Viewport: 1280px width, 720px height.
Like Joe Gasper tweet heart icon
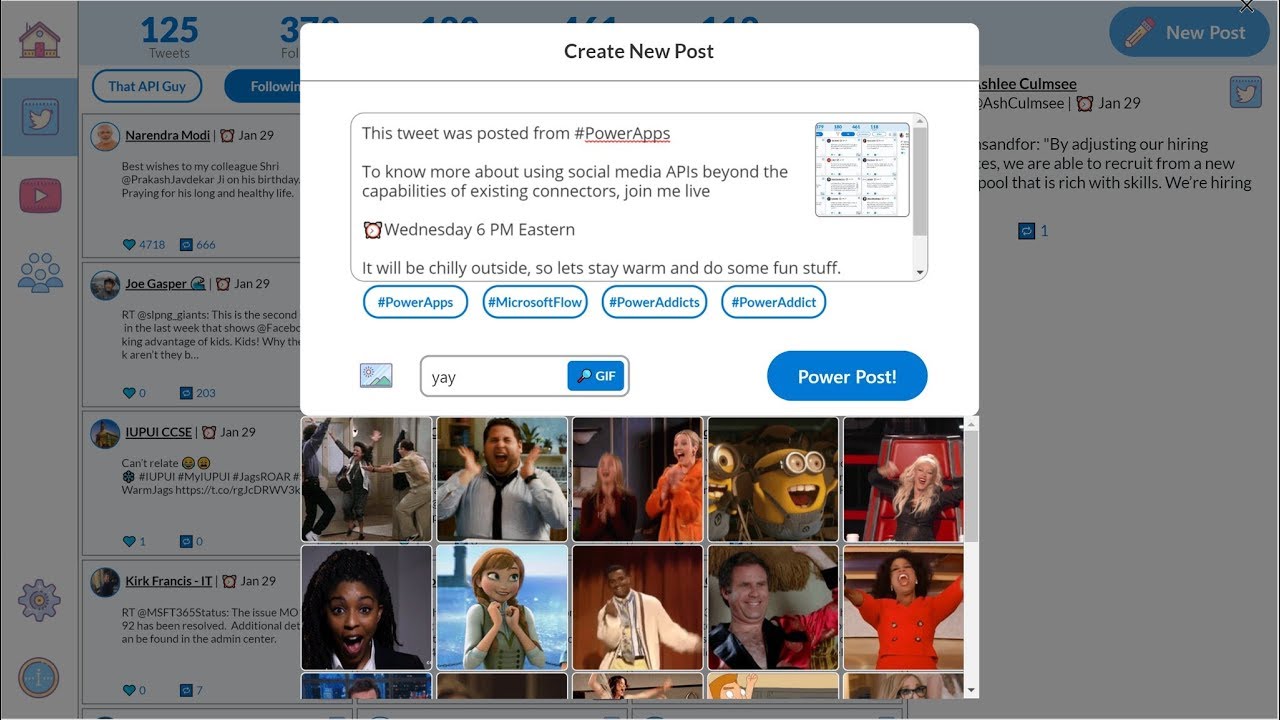129,393
